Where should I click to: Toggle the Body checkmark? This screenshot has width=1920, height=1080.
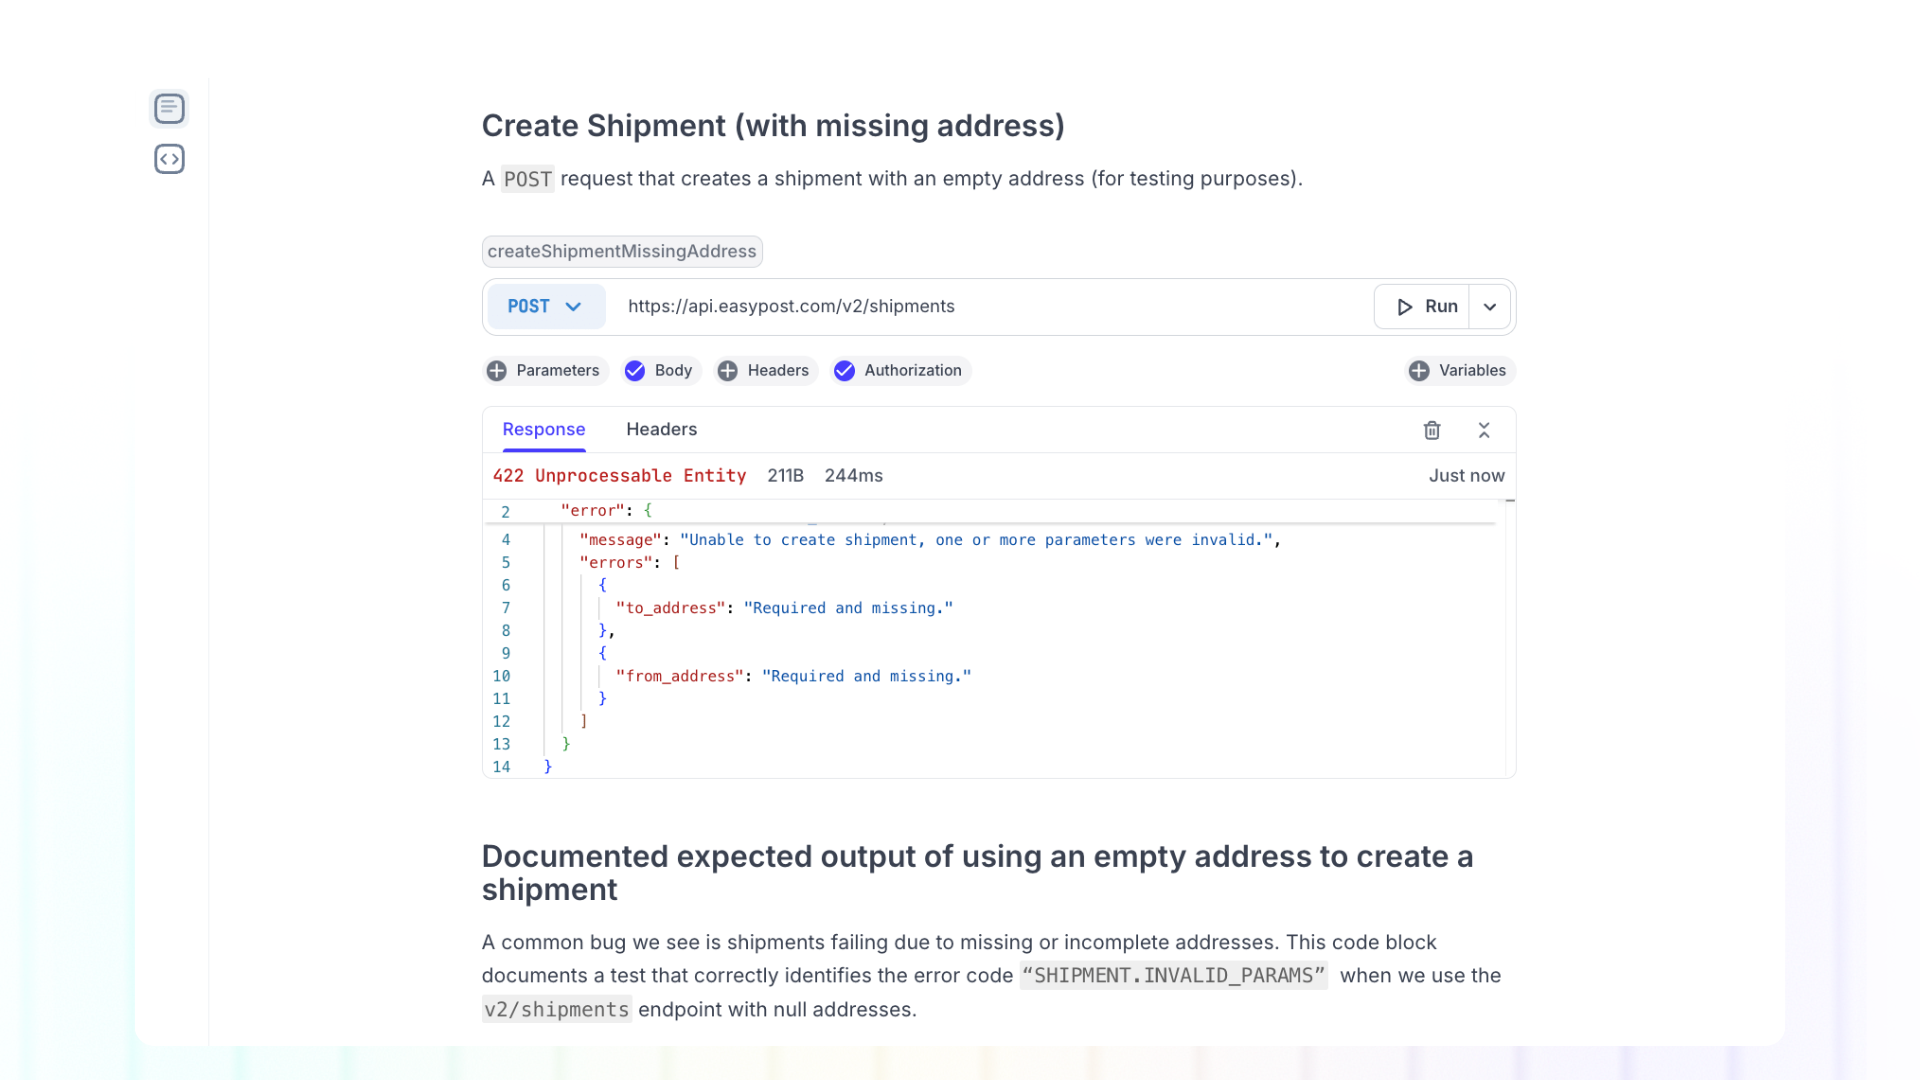point(635,371)
